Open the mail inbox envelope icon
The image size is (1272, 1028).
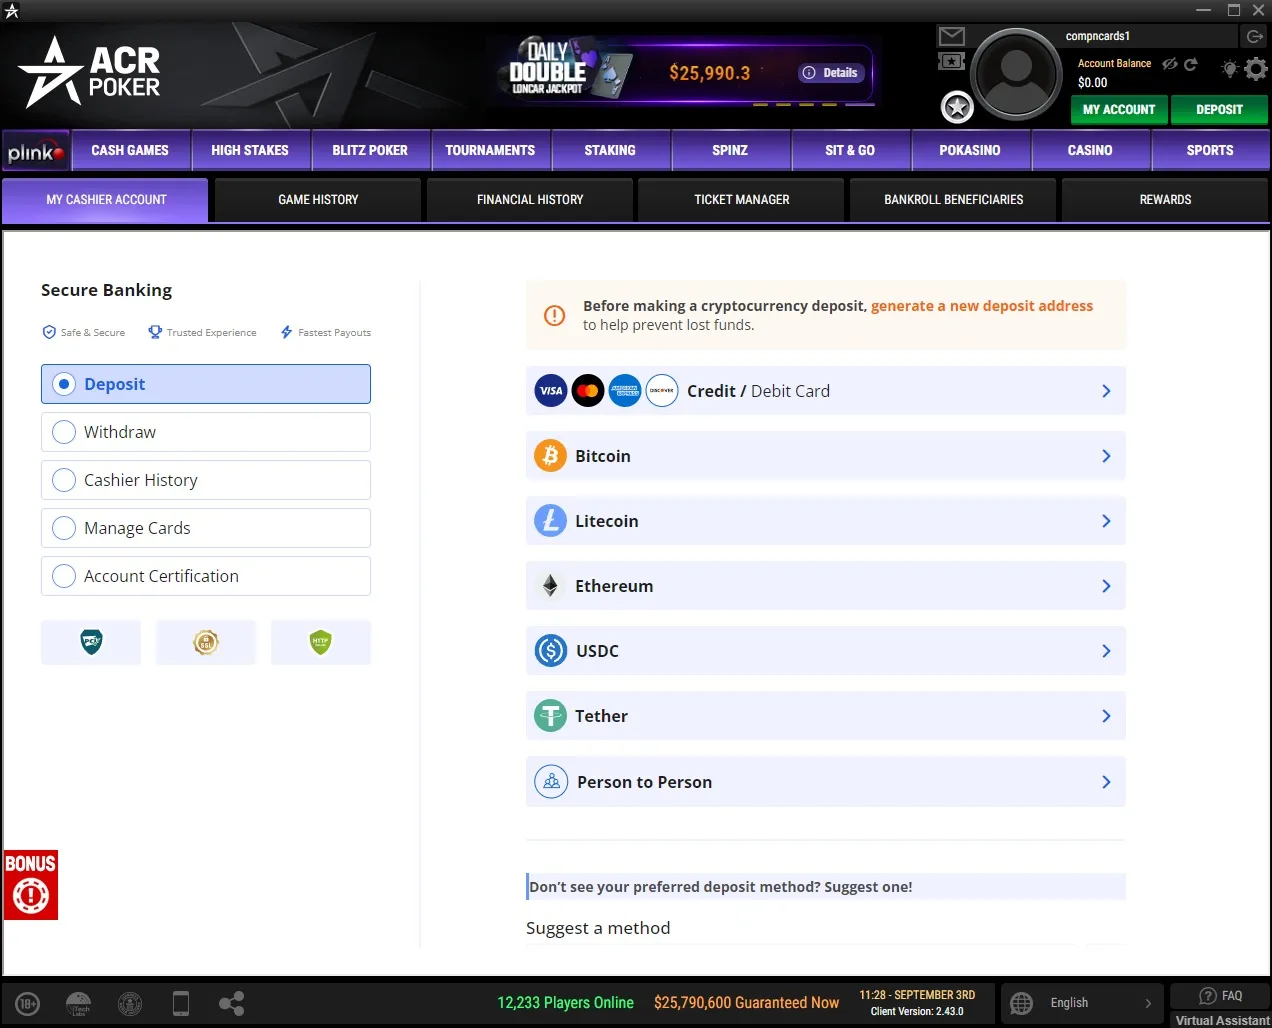click(x=951, y=37)
